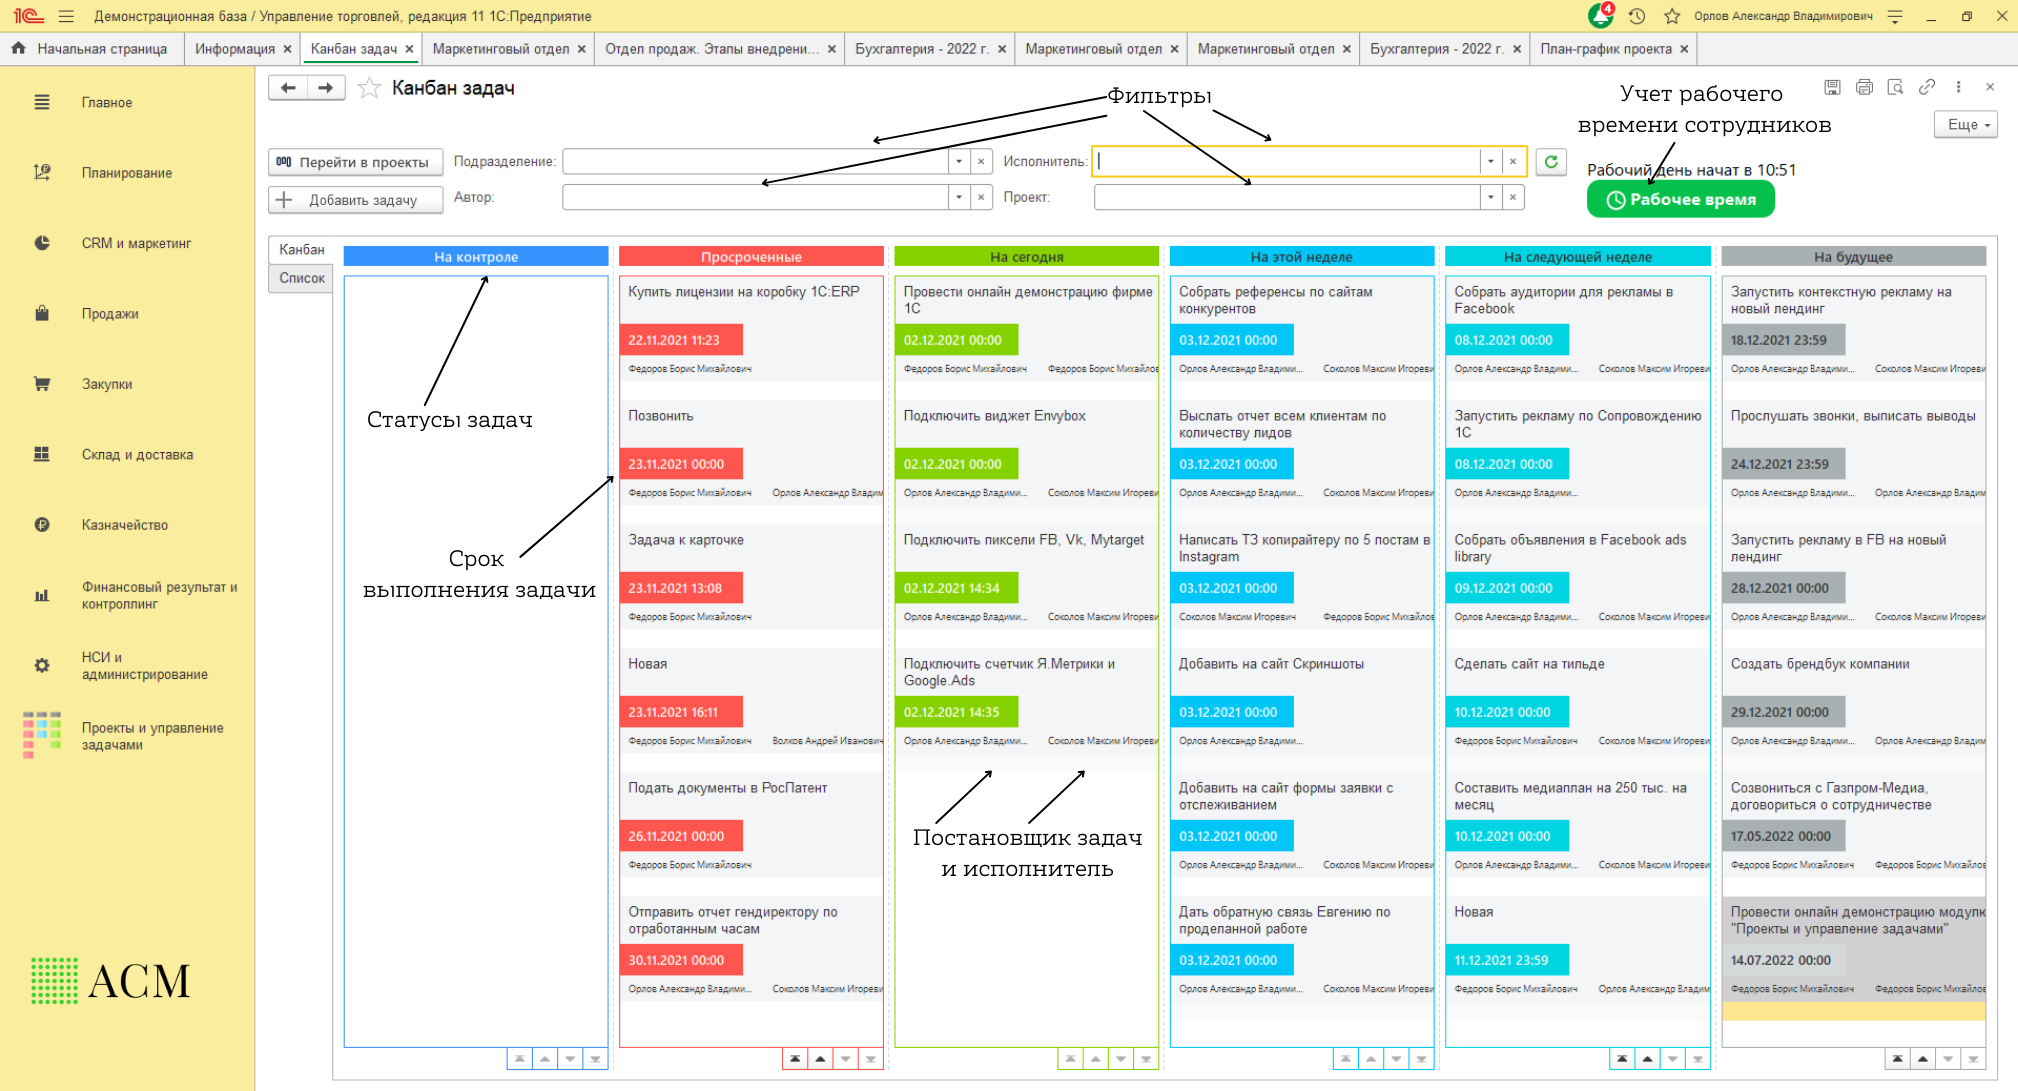Open the hamburger main menu icon

66,16
